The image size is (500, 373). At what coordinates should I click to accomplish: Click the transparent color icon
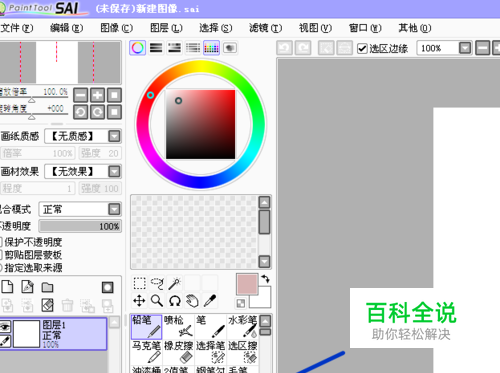pos(241,303)
